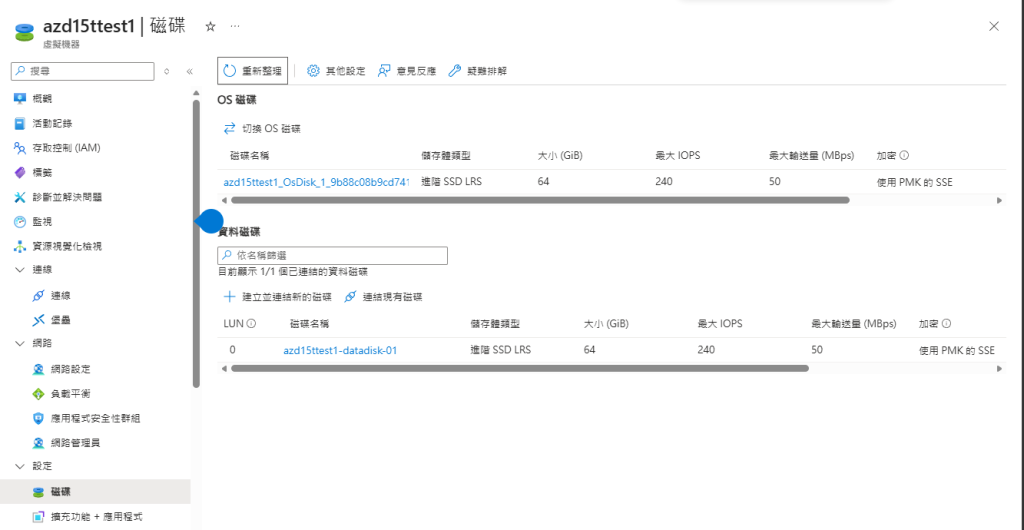Click info icon beside data disk 加密 header
The image size is (1024, 530).
[x=946, y=323]
